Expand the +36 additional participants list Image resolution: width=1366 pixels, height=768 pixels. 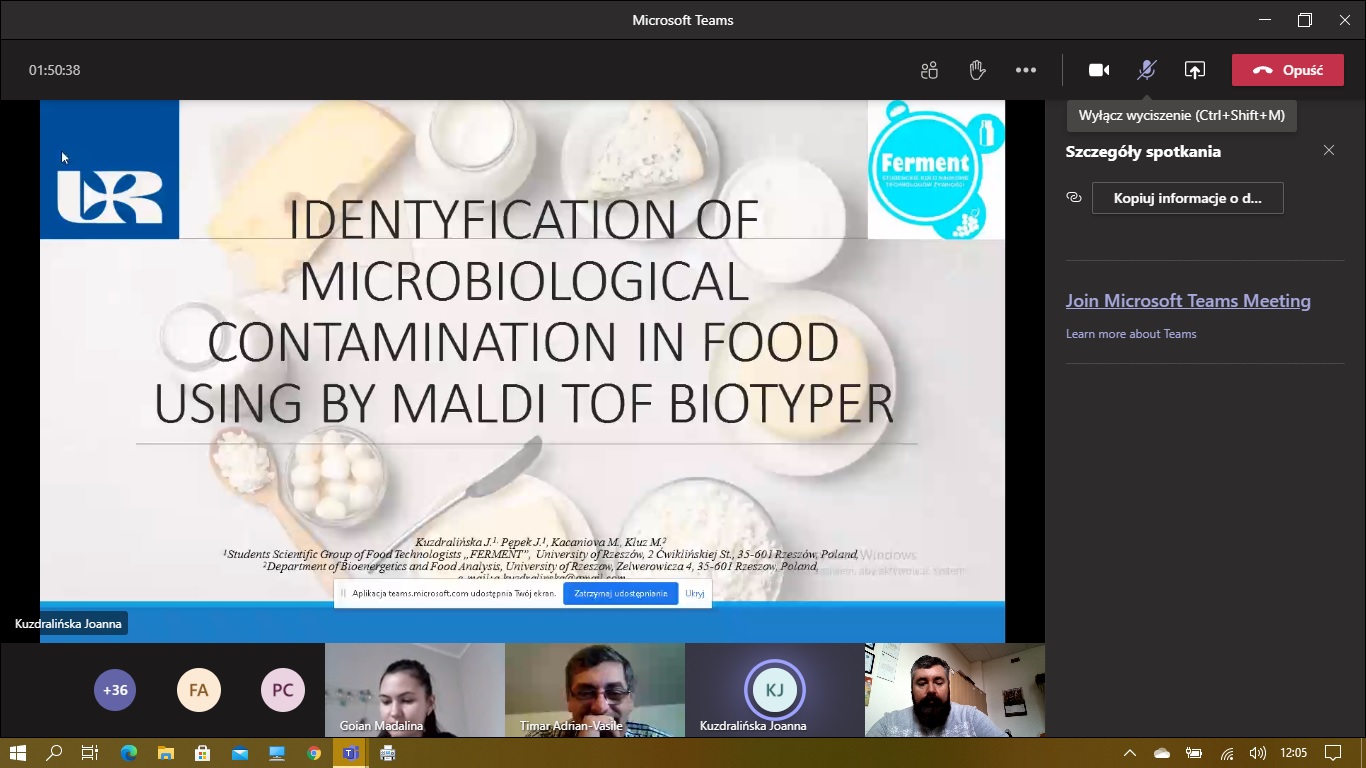(x=115, y=690)
